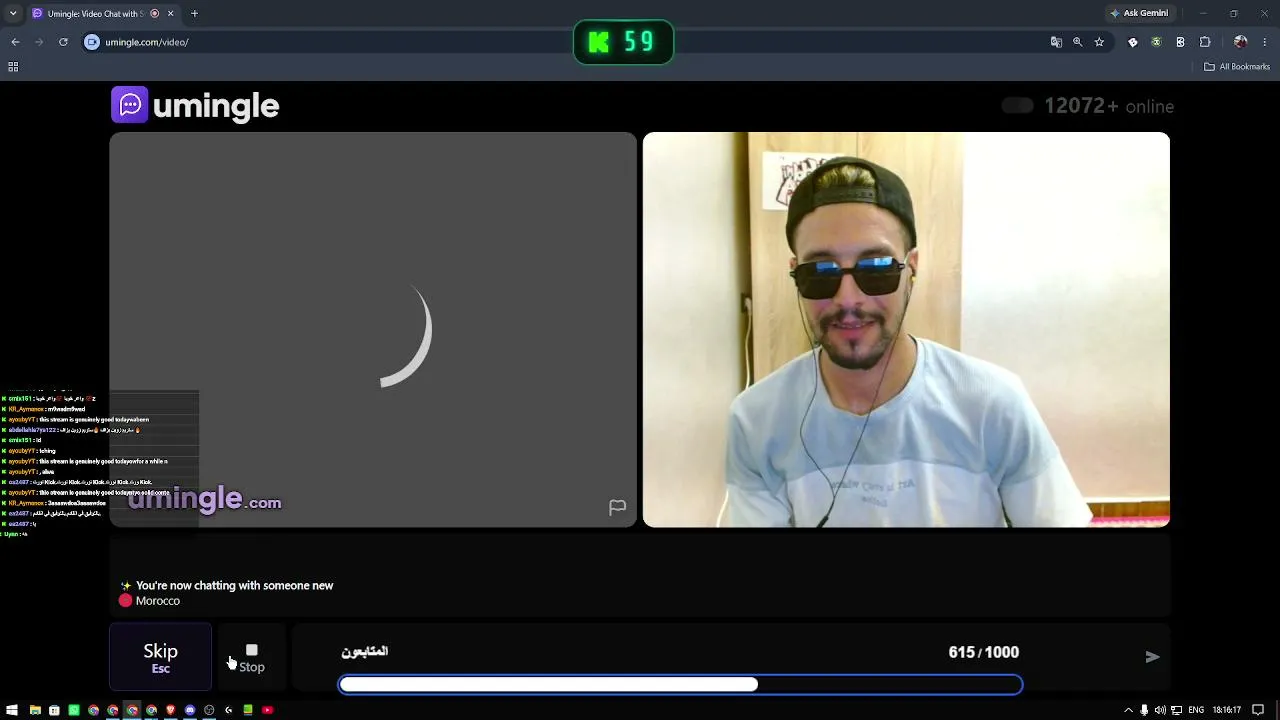
Task: Open the Windows notification center
Action: 1259,710
